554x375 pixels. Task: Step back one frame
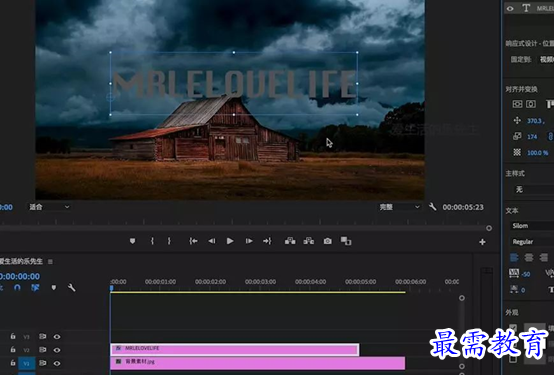pos(212,241)
